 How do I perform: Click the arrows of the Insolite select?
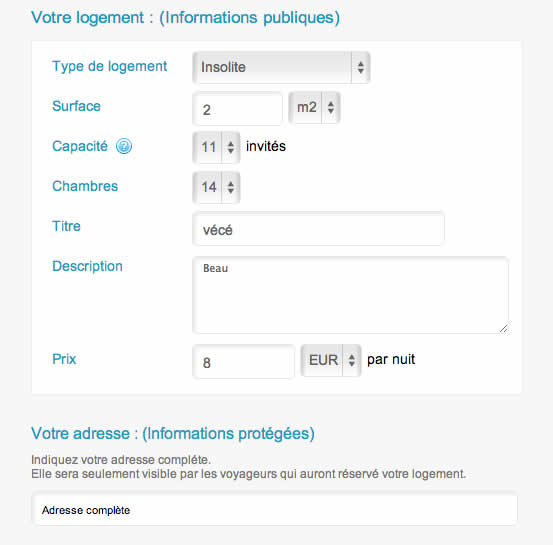pos(360,67)
